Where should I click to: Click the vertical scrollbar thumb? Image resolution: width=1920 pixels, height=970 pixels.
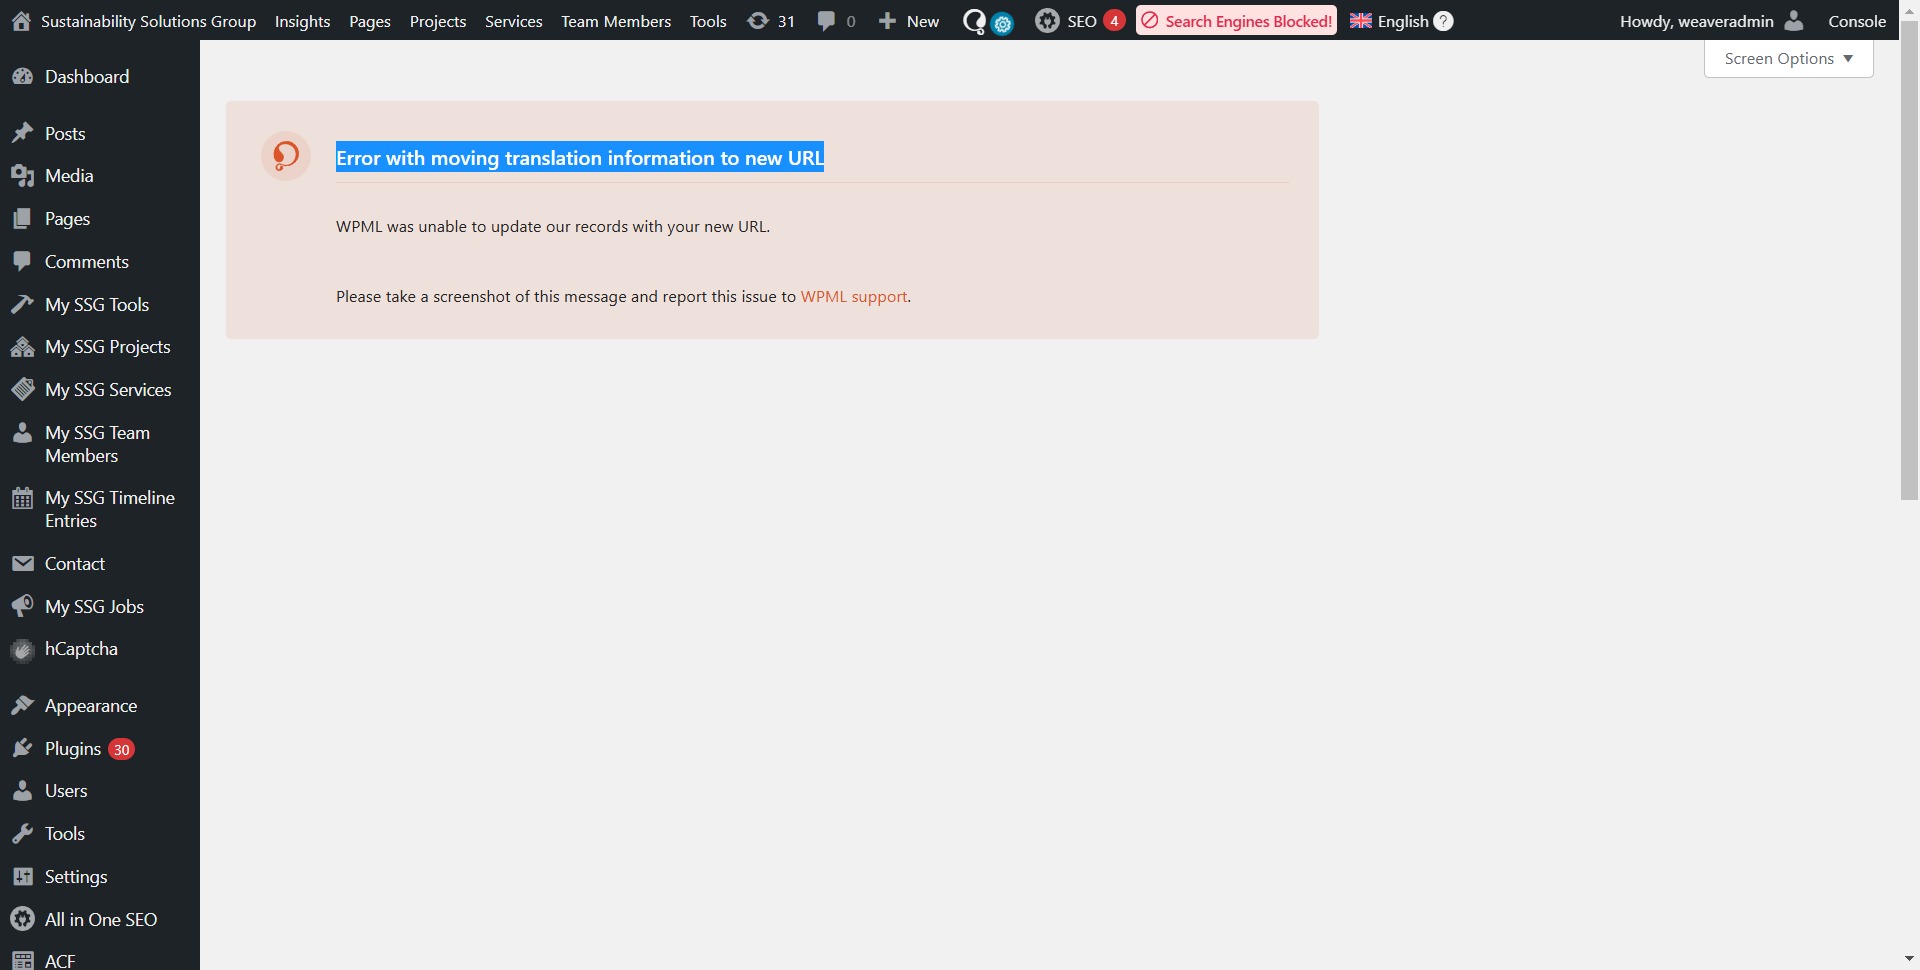pyautogui.click(x=1909, y=260)
